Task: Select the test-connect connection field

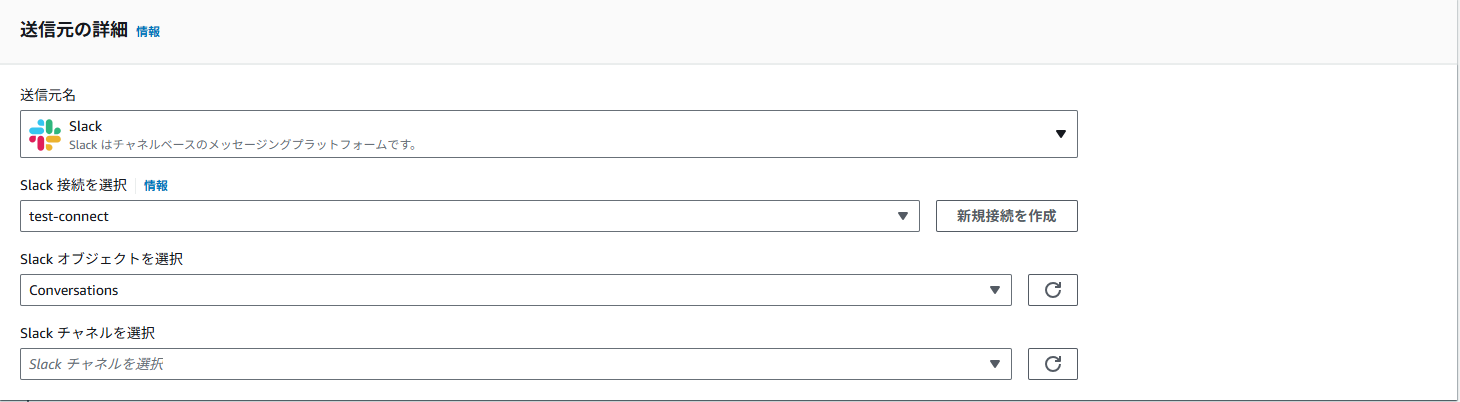Action: coord(470,216)
